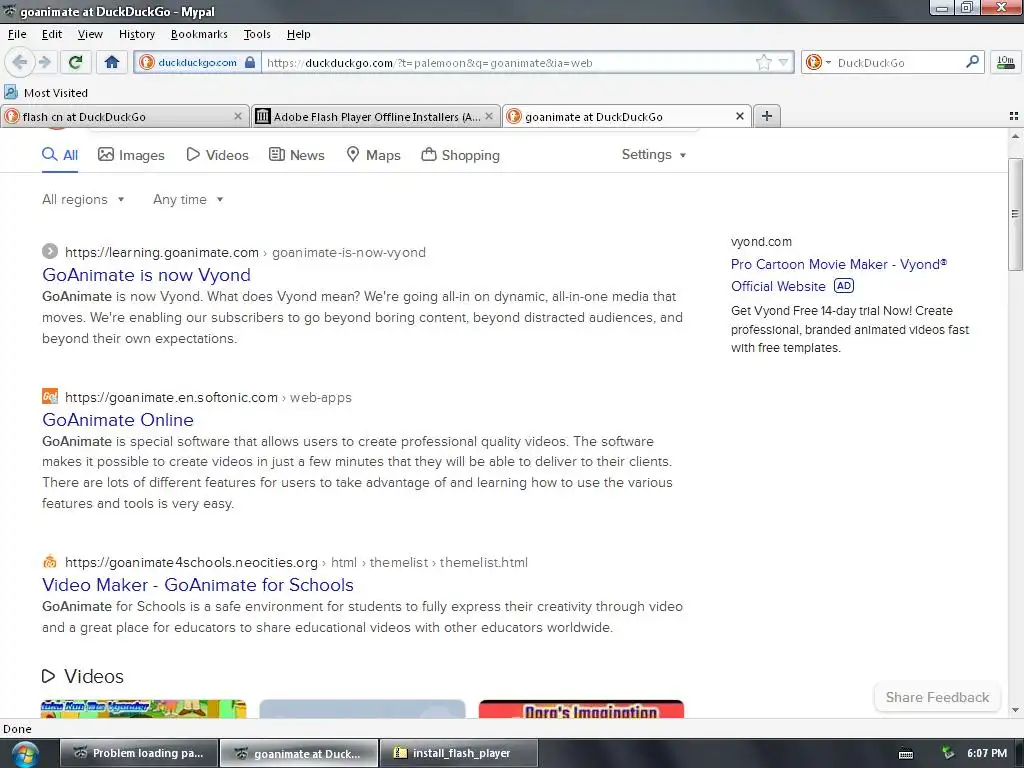
Task: Click the on-screen keyboard tray icon
Action: tap(906, 754)
